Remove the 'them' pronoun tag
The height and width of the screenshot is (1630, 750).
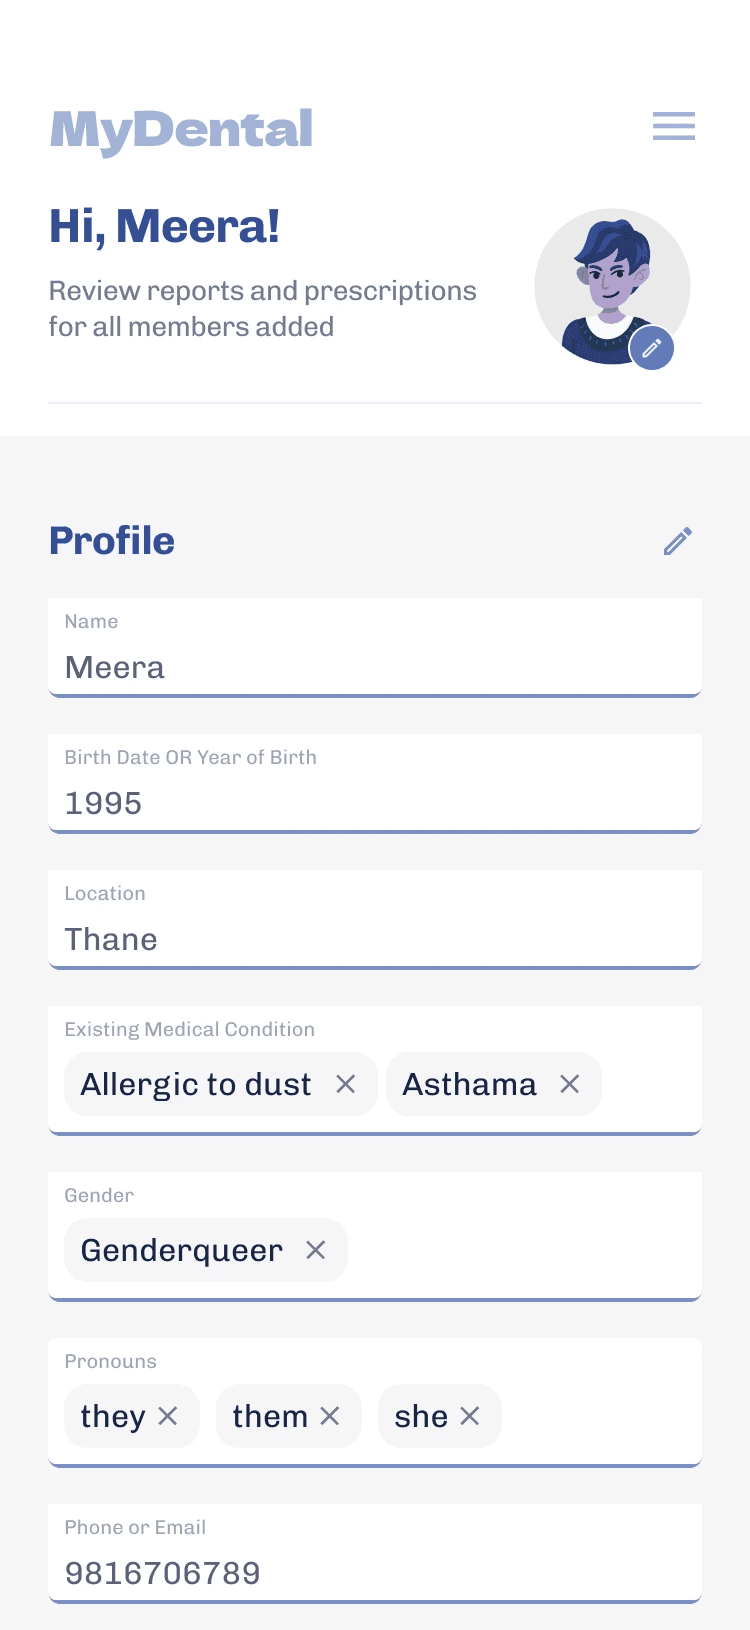[330, 1416]
